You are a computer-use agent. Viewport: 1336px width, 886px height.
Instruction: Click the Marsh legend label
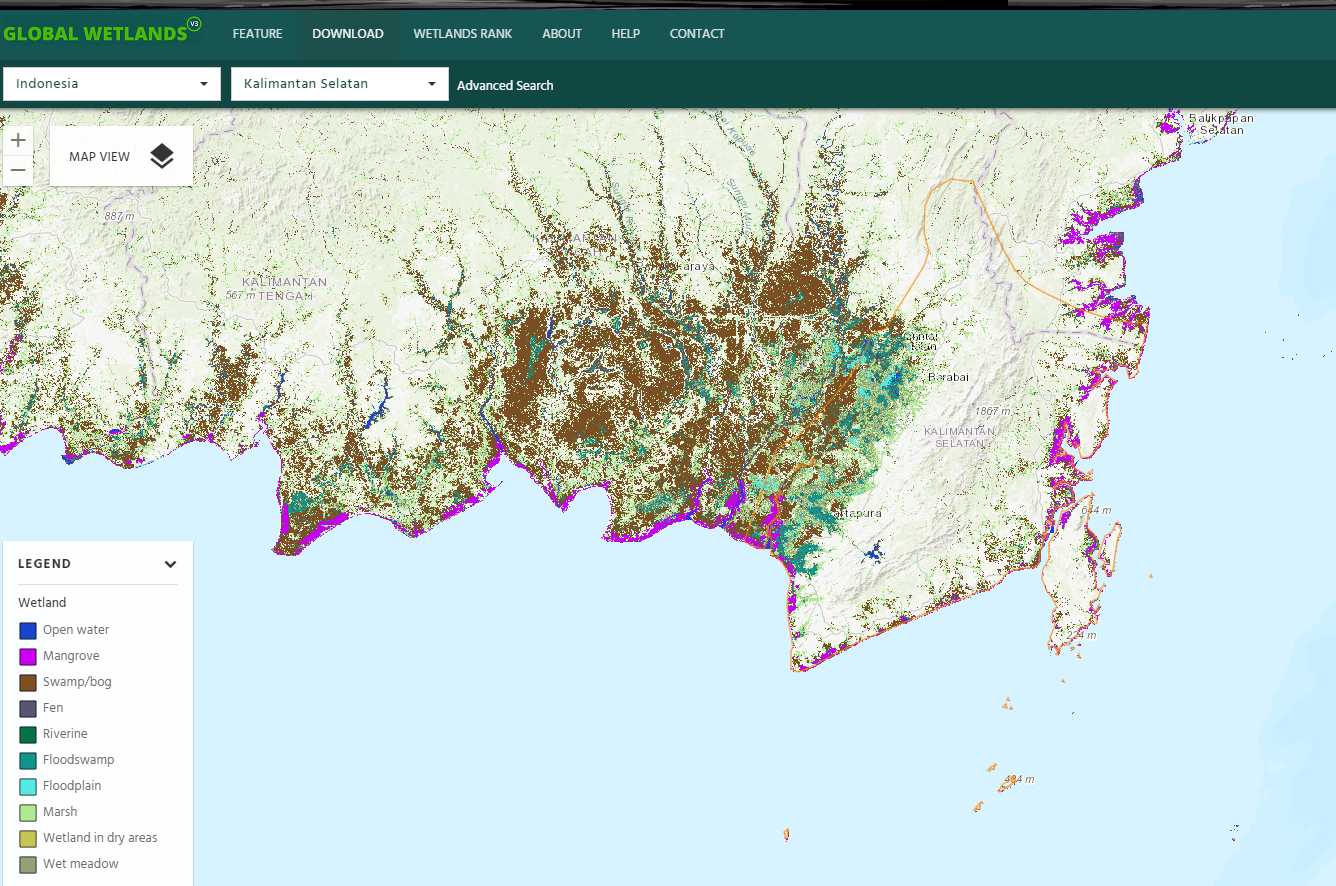pos(60,812)
